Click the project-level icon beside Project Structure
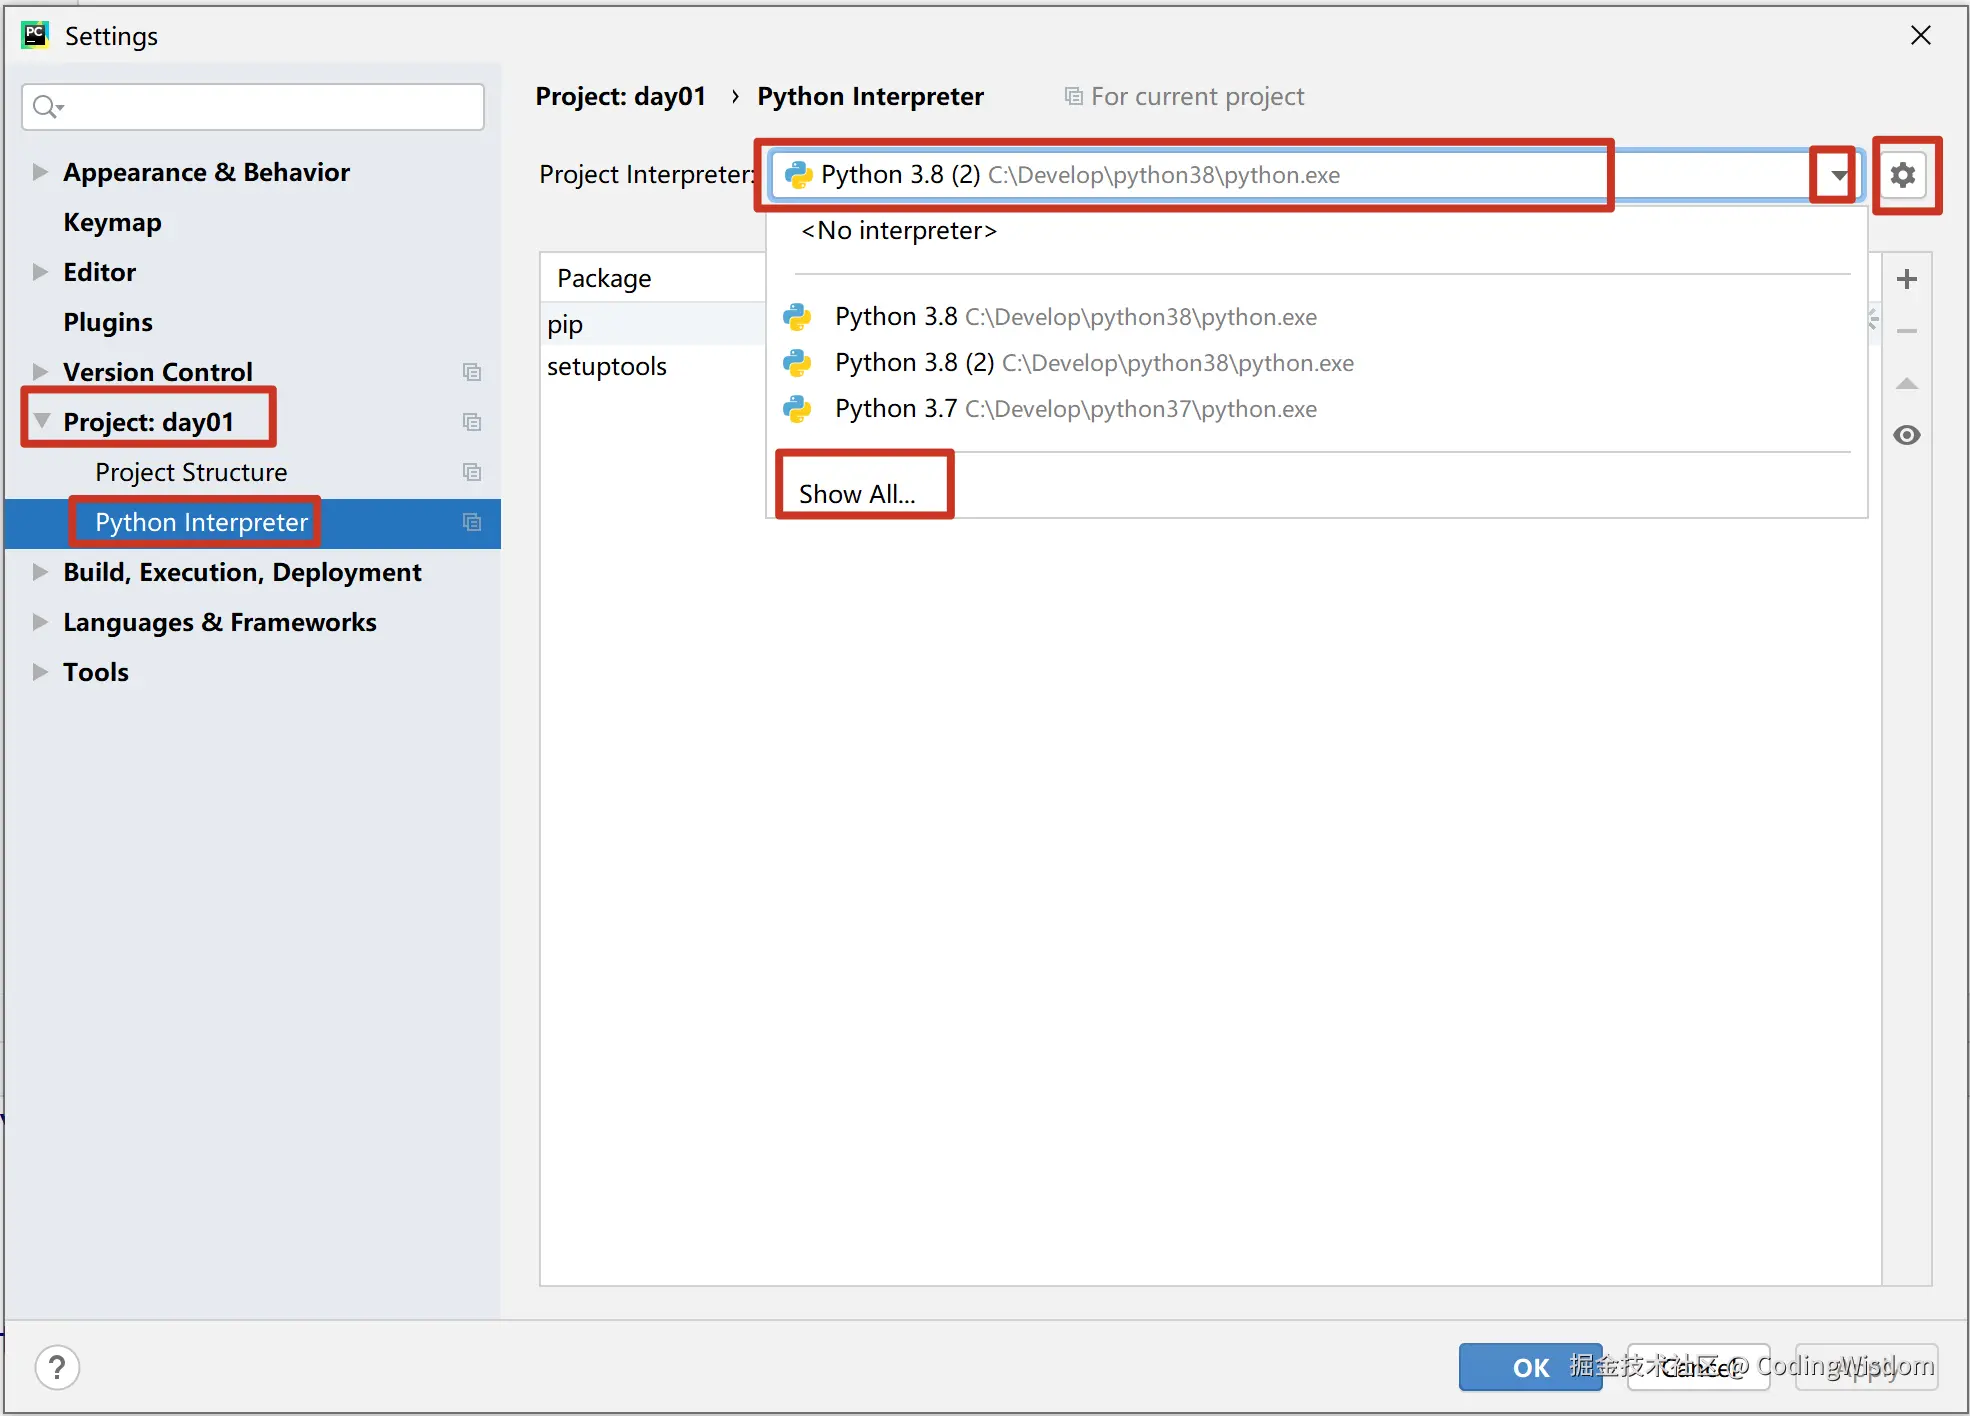The width and height of the screenshot is (1970, 1416). pyautogui.click(x=472, y=472)
